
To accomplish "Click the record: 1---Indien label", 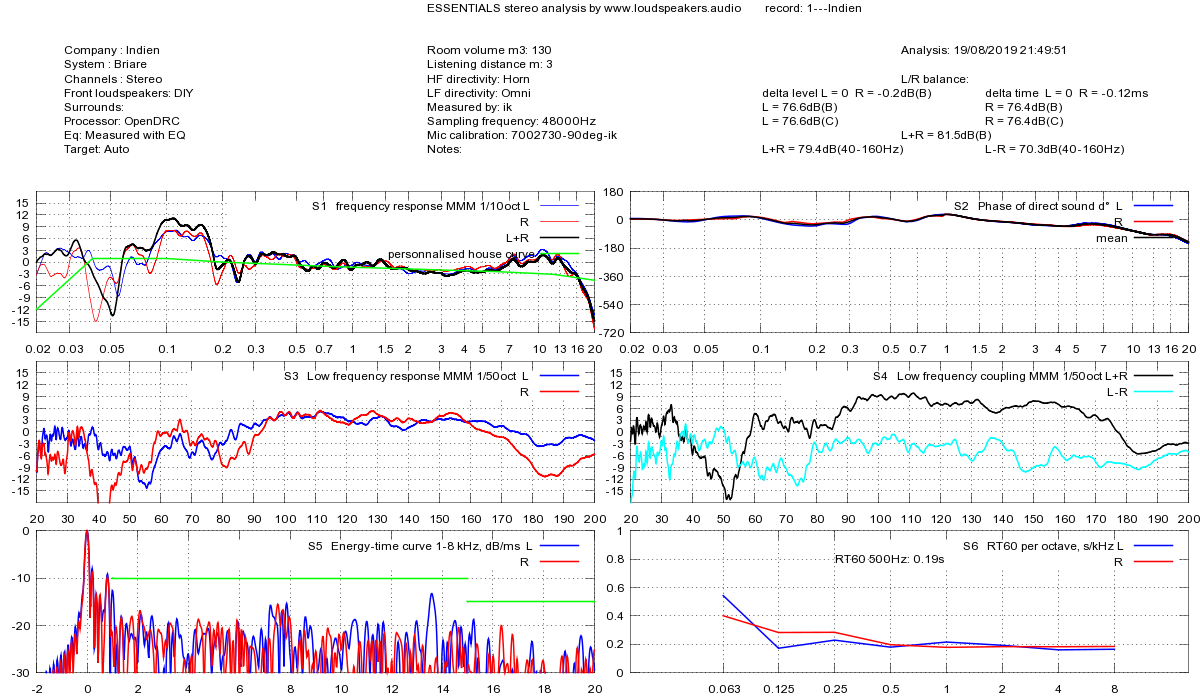I will point(812,8).
